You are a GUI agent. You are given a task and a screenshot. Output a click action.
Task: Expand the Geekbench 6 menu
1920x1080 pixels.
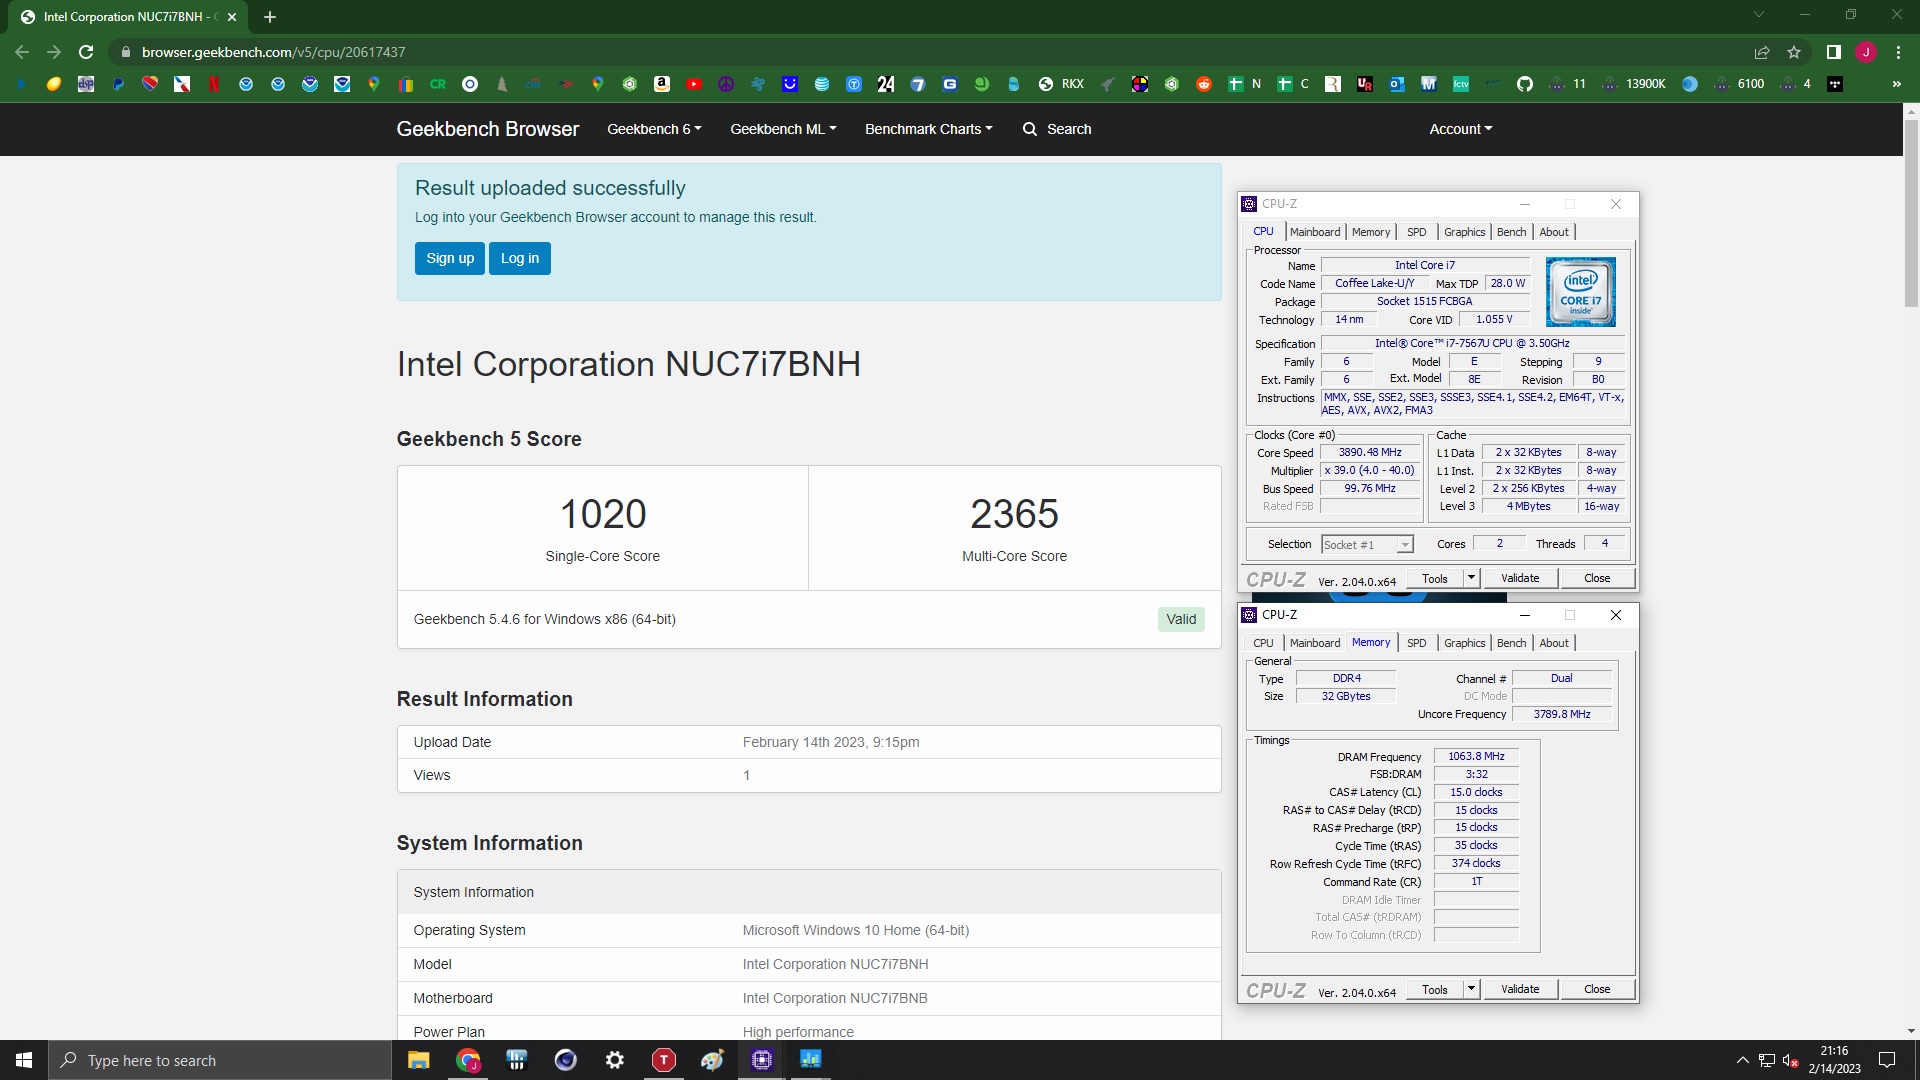(x=654, y=129)
